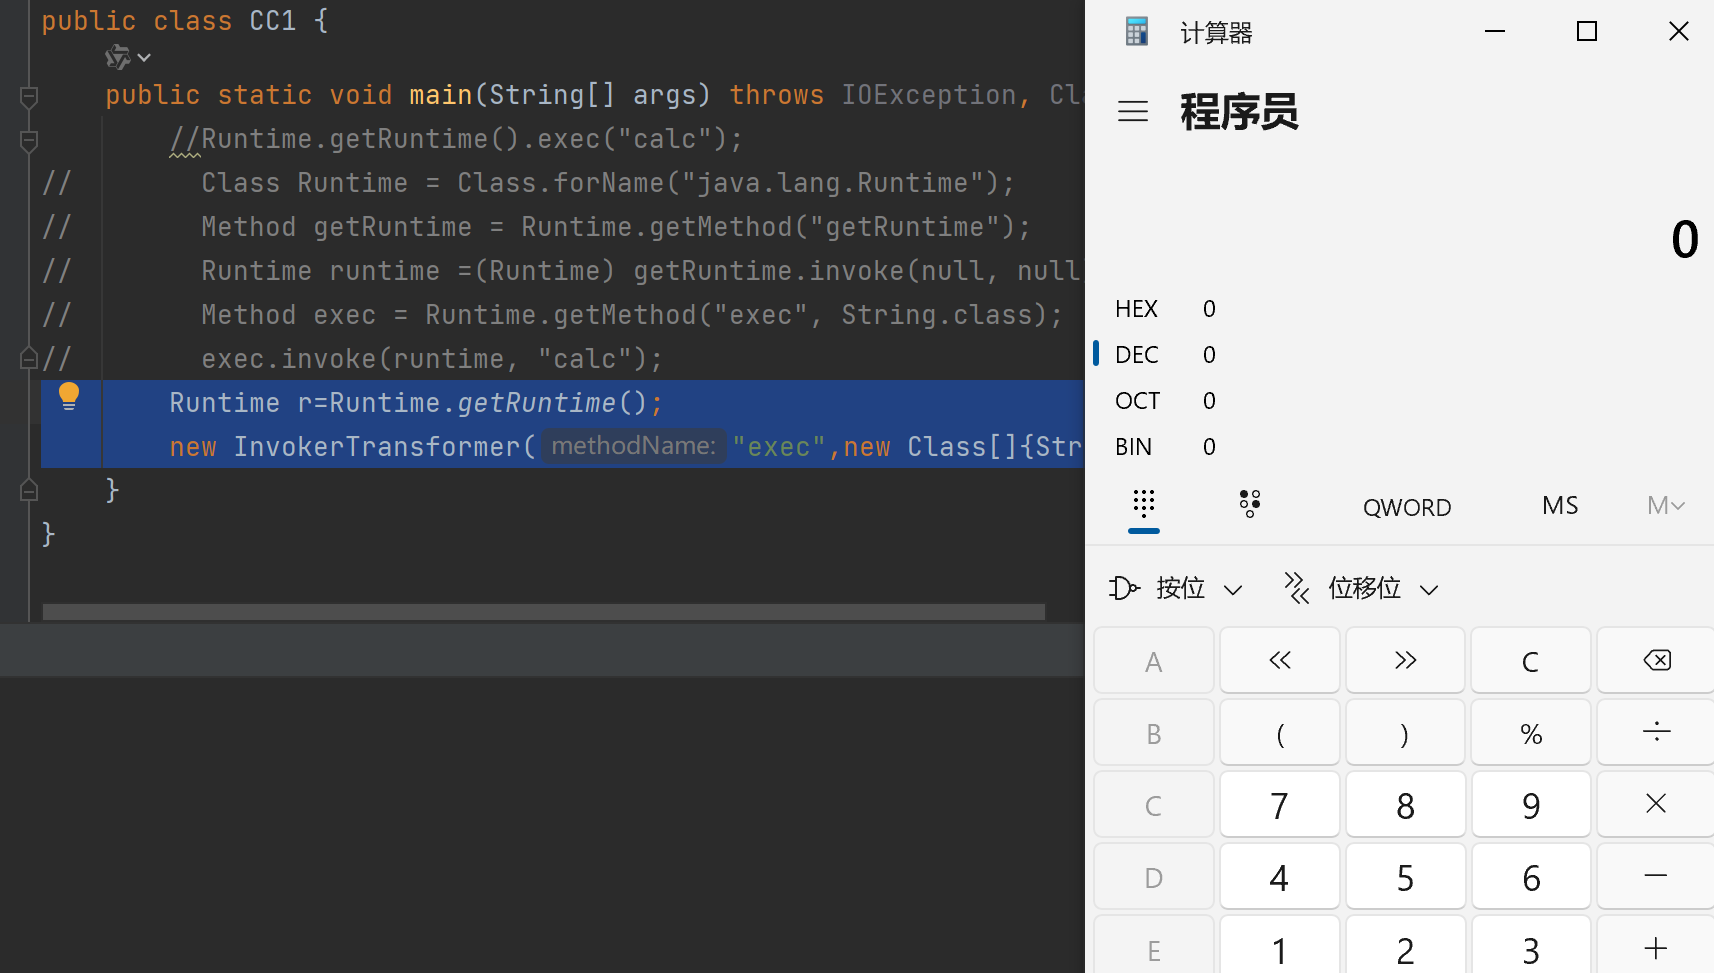Maximize the calculator window
The image size is (1714, 973).
pyautogui.click(x=1587, y=32)
